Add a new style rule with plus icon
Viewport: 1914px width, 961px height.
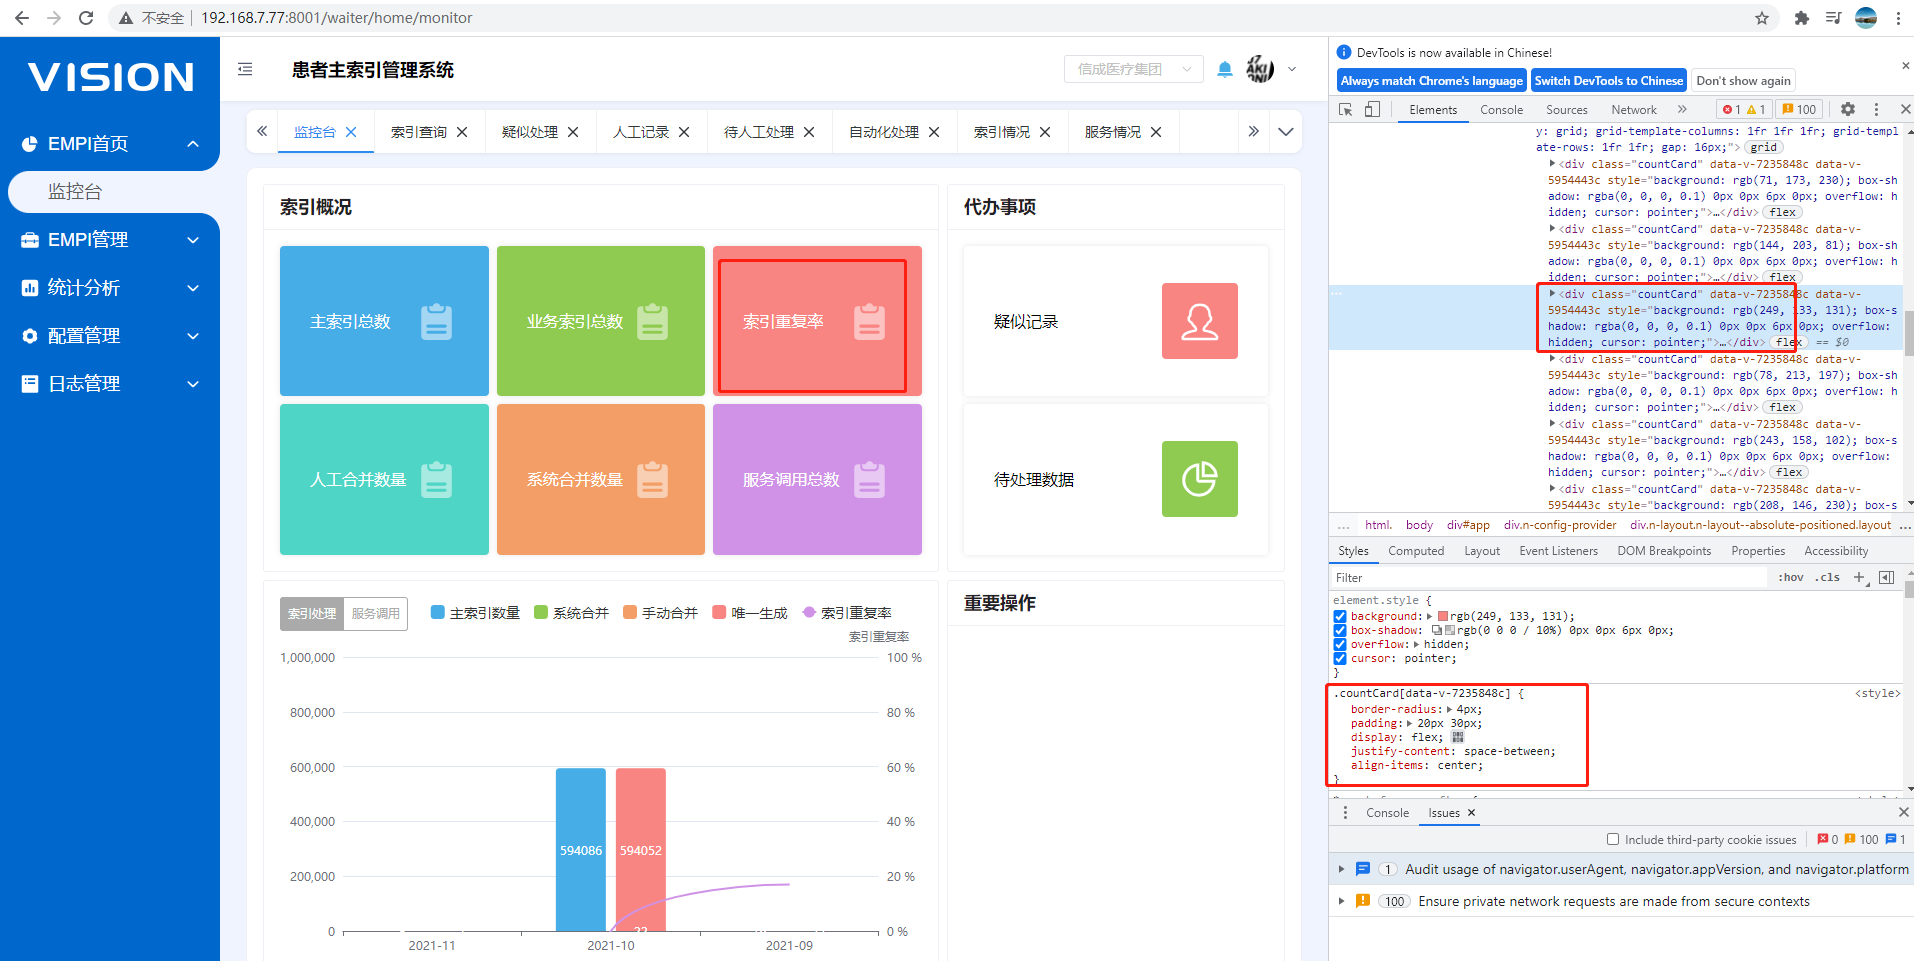[x=1860, y=577]
